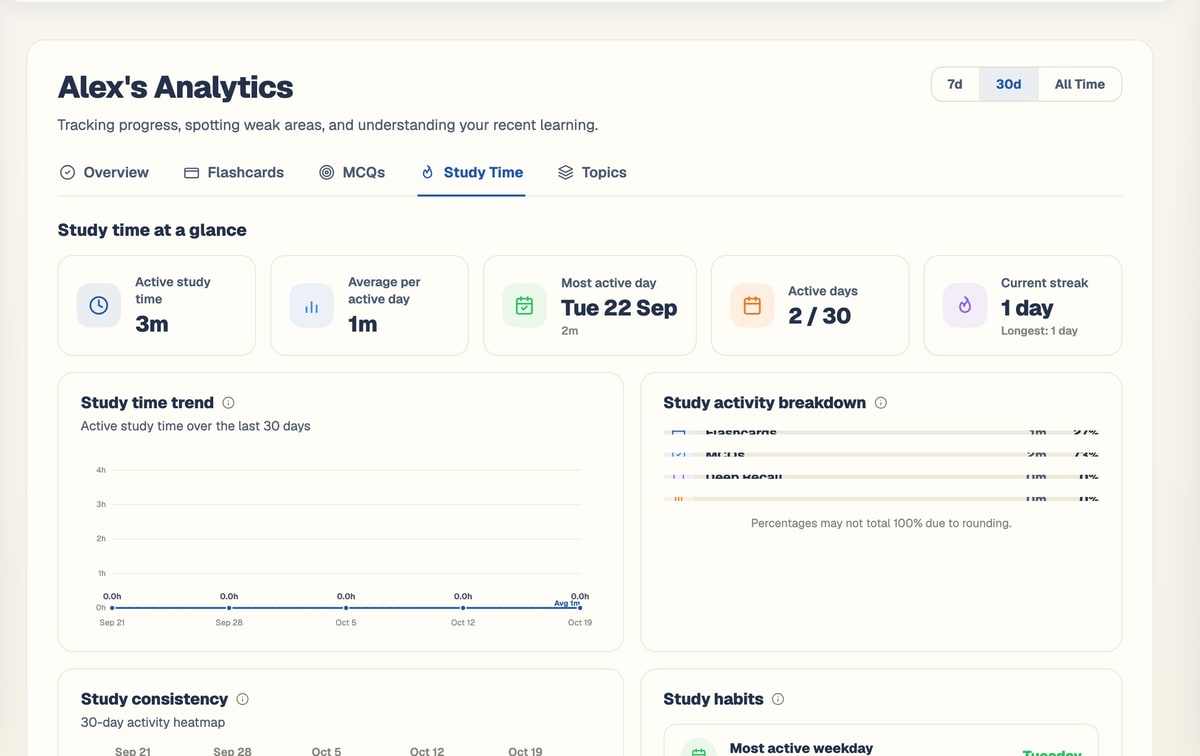The width and height of the screenshot is (1200, 756).
Task: Show info for Study habits
Action: pyautogui.click(x=778, y=699)
